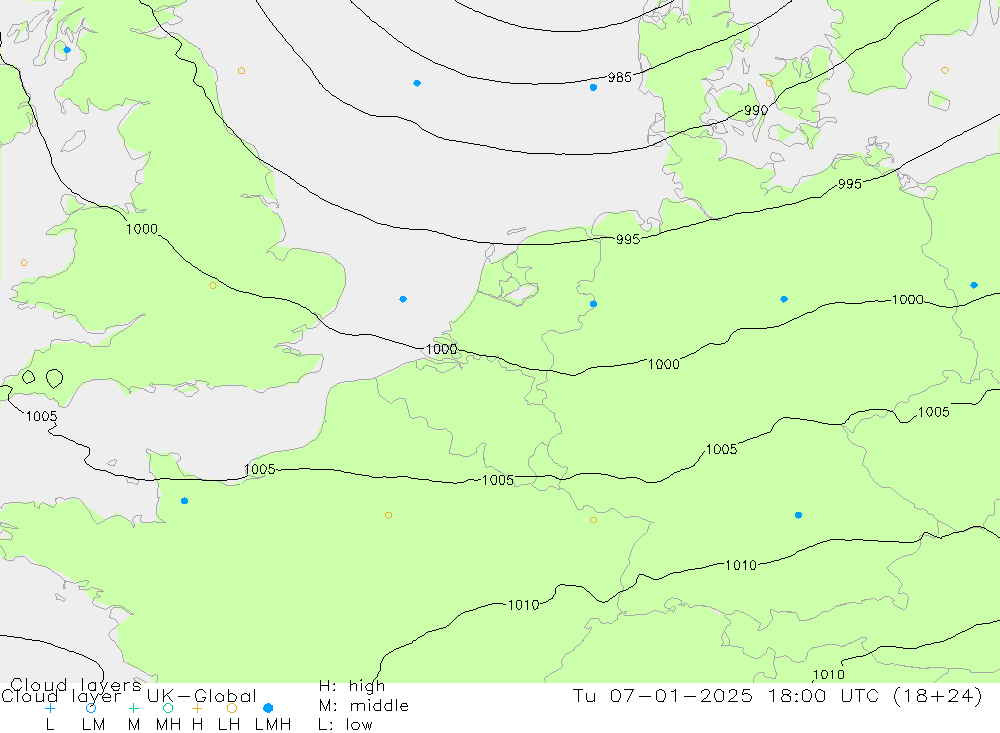This screenshot has width=1000, height=733.
Task: Select the orange LH marker over Denmark's islands
Action: tap(769, 83)
